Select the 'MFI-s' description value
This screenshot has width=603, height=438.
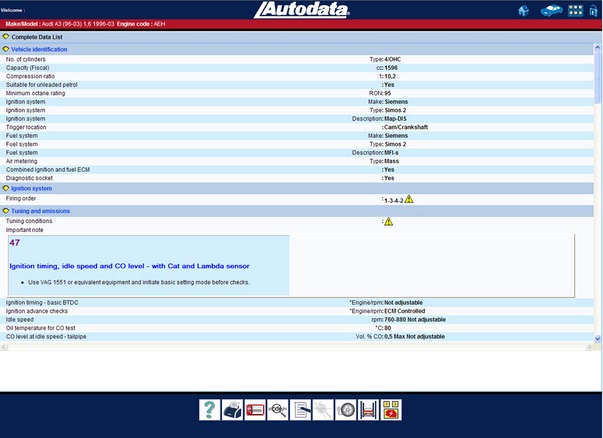391,153
